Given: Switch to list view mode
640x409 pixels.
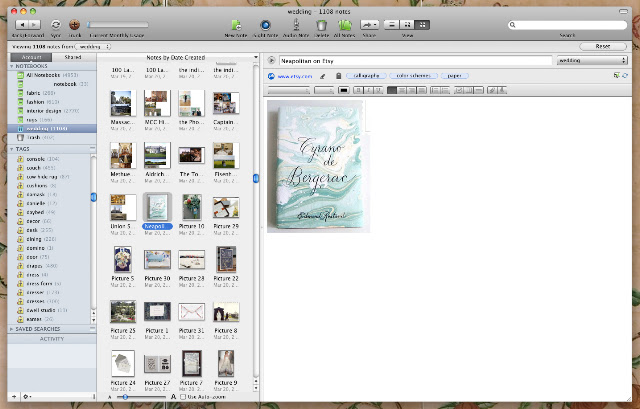Looking at the screenshot, I should 391,25.
